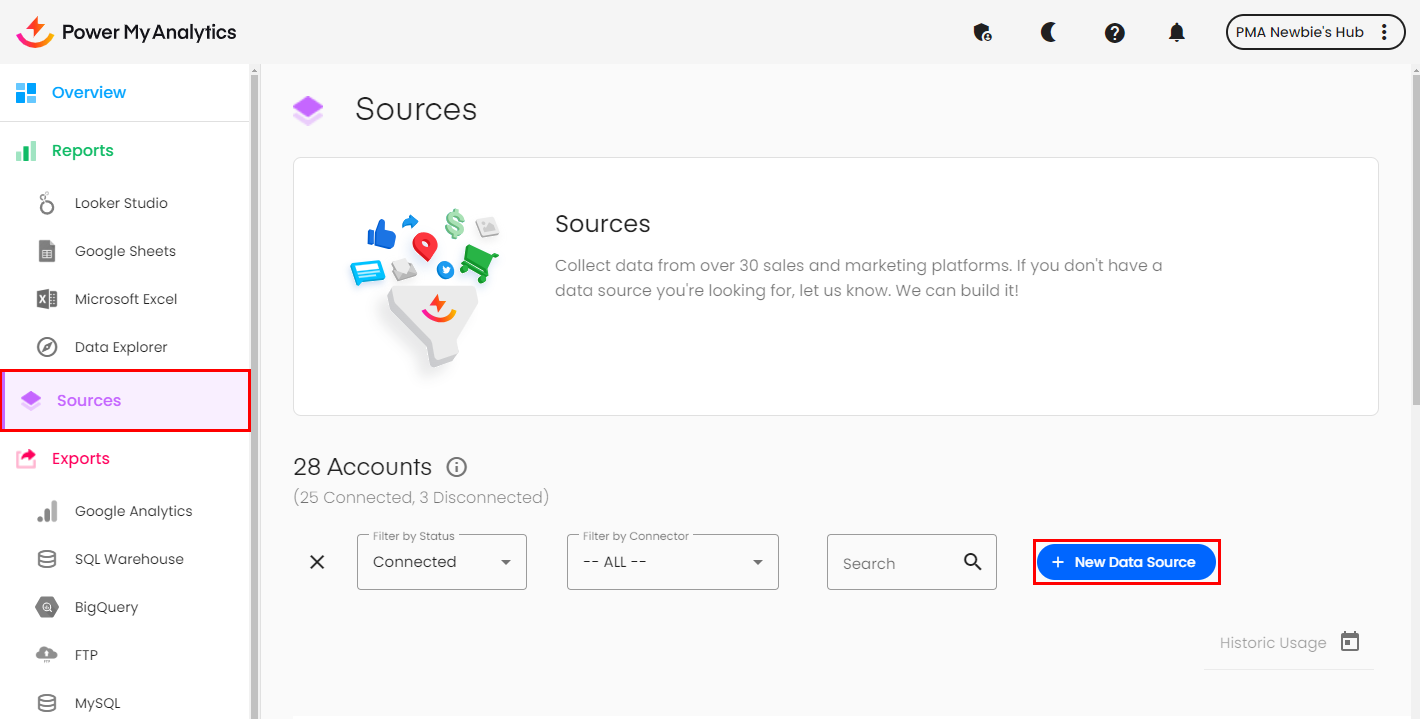
Task: Clear filters with the X icon
Action: click(x=317, y=562)
